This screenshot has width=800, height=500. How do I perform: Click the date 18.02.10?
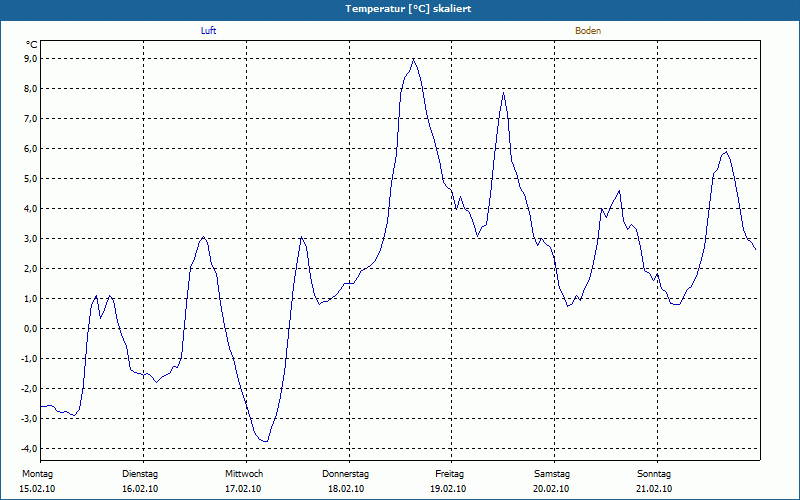pos(346,489)
